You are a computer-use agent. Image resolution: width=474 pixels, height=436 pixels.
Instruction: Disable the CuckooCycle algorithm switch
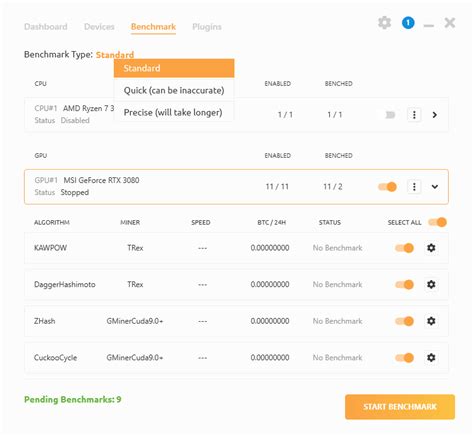tap(404, 358)
